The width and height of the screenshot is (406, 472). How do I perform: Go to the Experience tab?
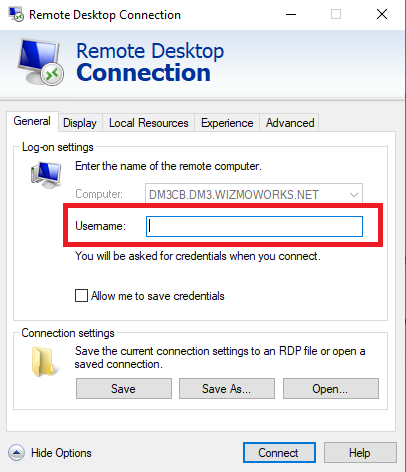(x=227, y=123)
